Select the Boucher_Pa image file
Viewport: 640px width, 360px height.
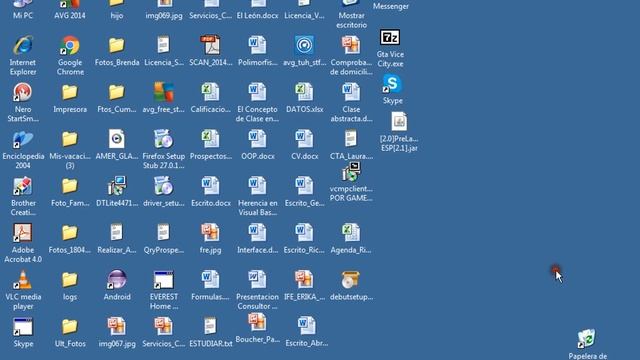point(258,323)
